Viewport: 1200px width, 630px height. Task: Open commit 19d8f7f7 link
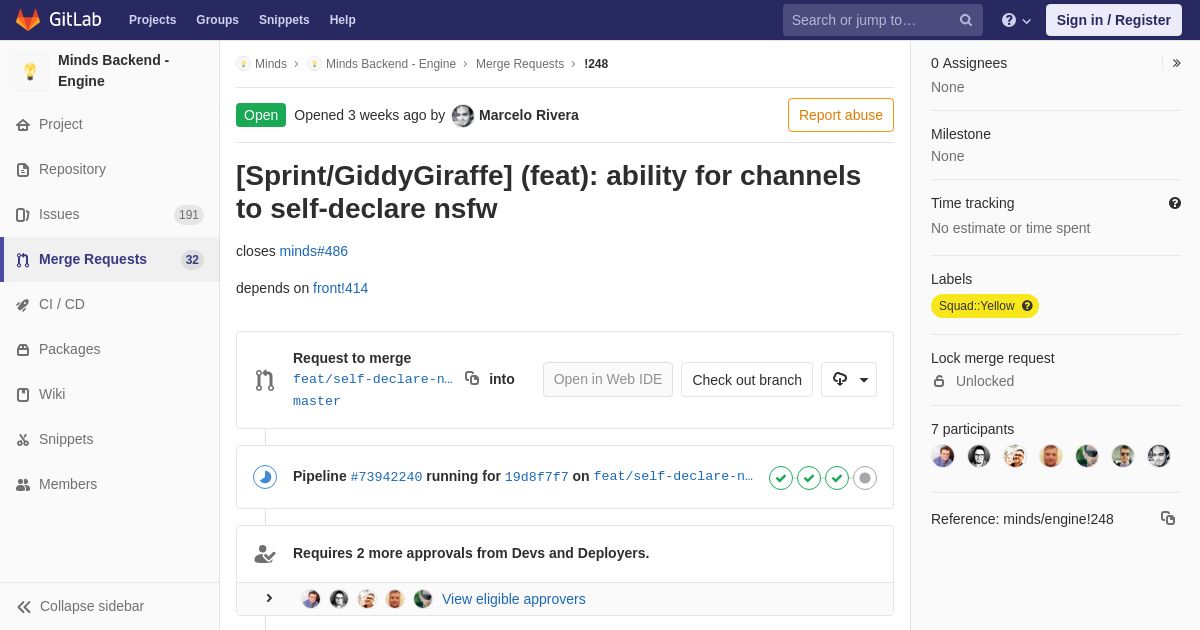[537, 477]
